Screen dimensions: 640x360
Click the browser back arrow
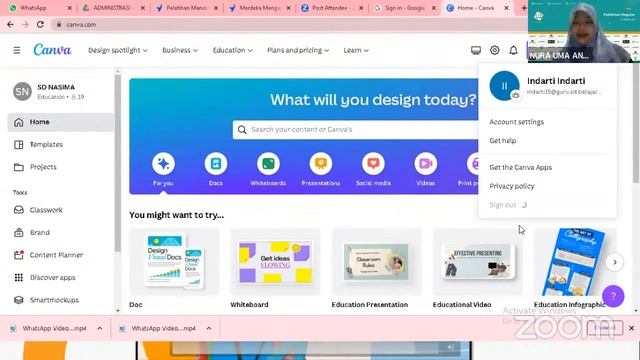[x=10, y=24]
